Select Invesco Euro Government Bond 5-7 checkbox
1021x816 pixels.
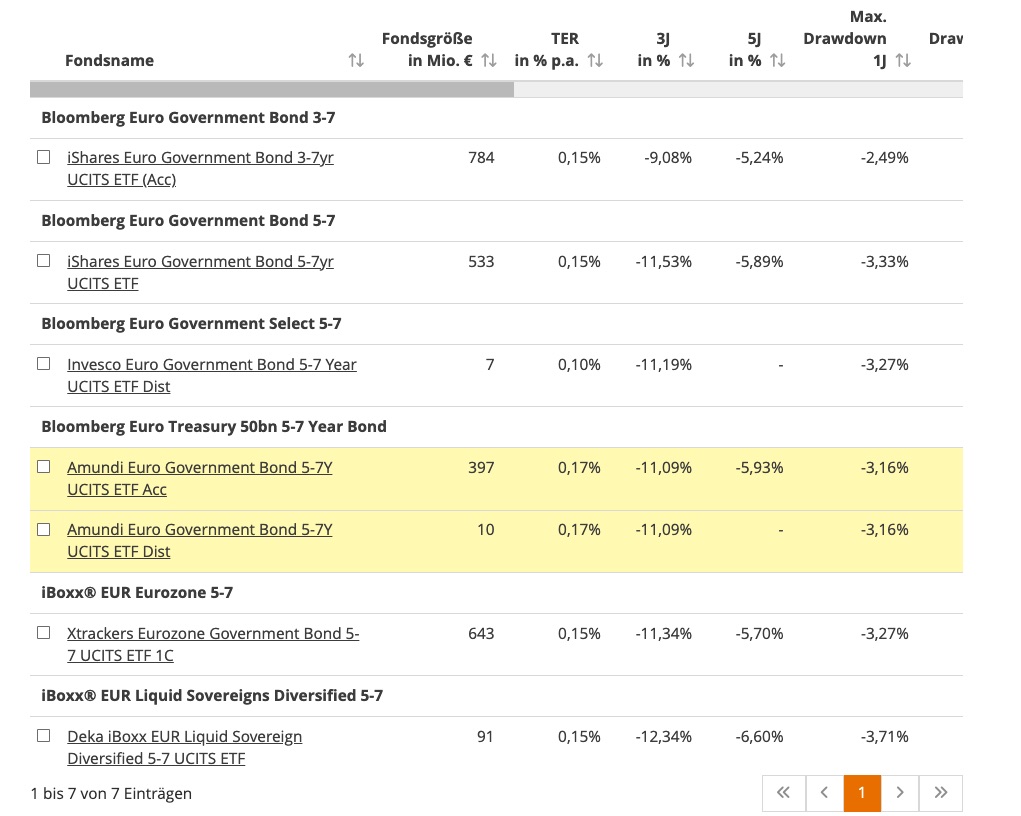pyautogui.click(x=44, y=364)
